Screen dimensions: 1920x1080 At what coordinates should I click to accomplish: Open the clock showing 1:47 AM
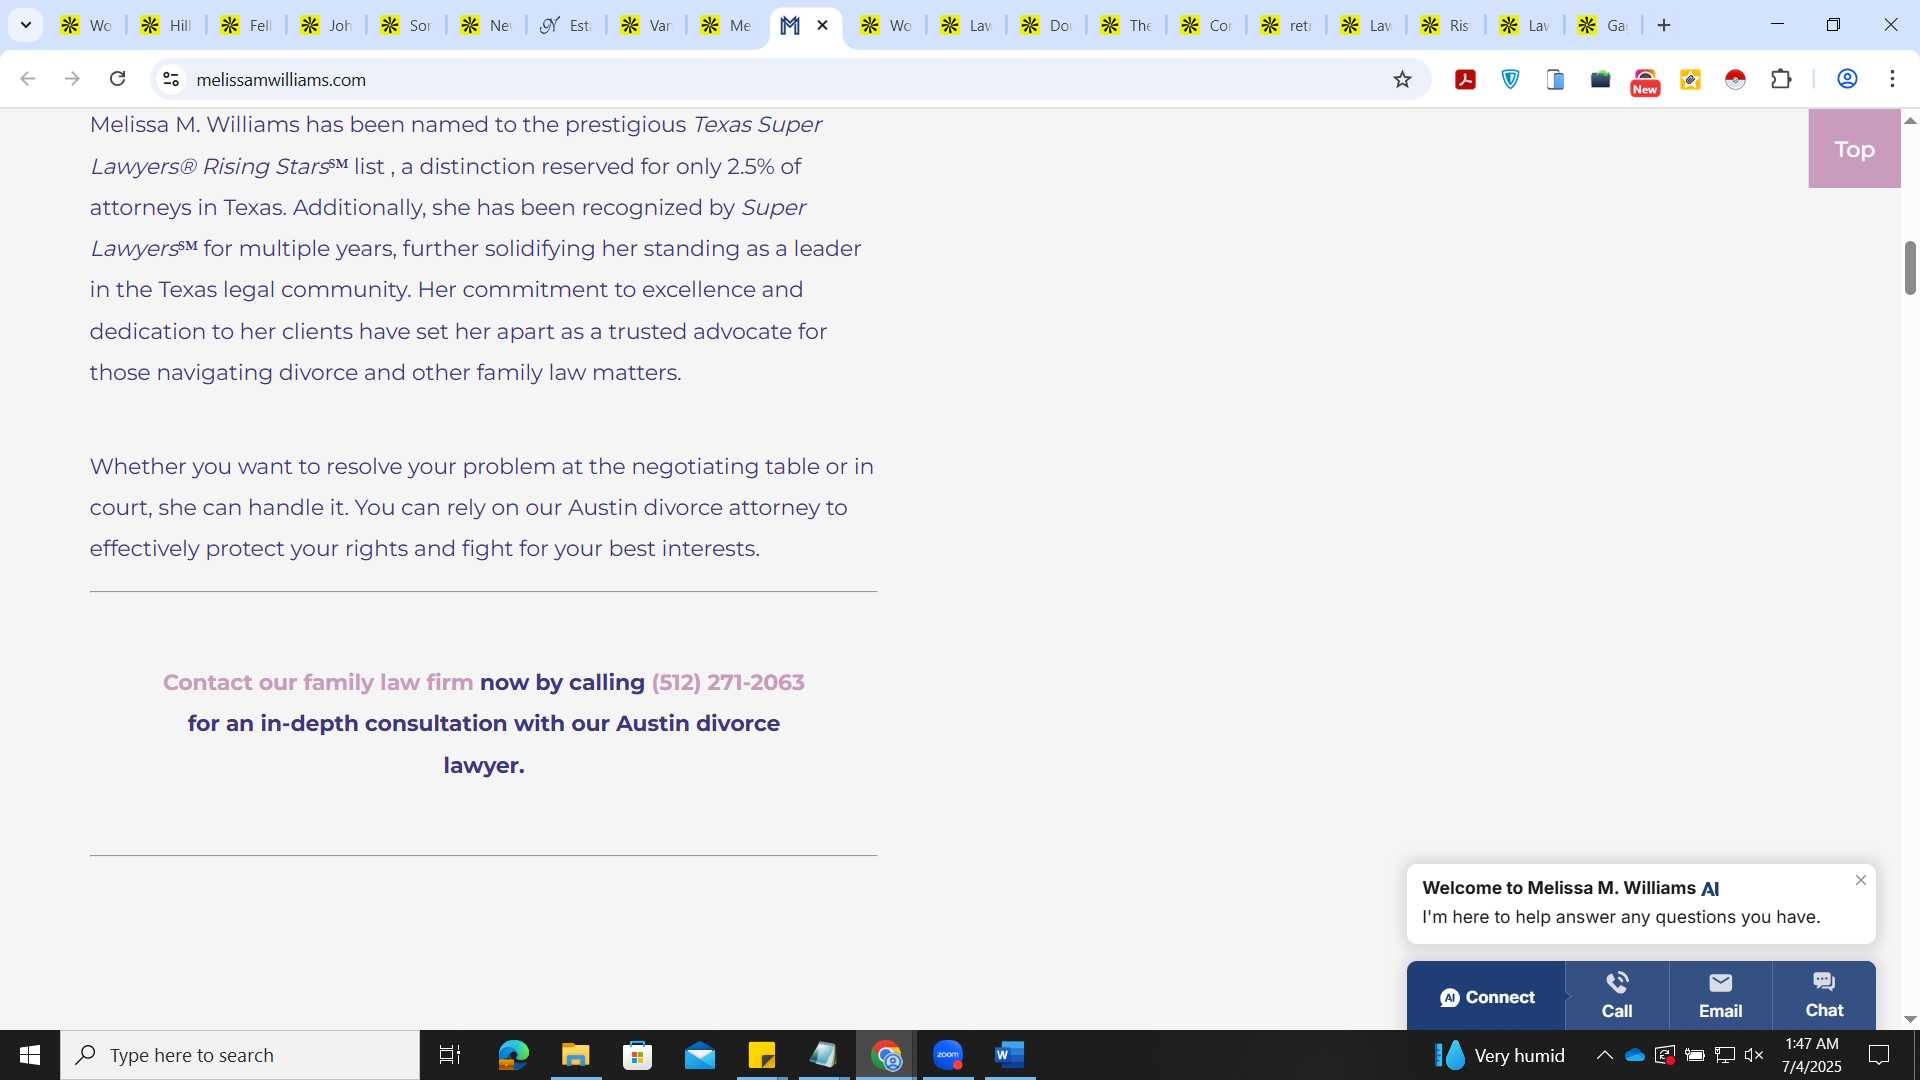[x=1811, y=1055]
